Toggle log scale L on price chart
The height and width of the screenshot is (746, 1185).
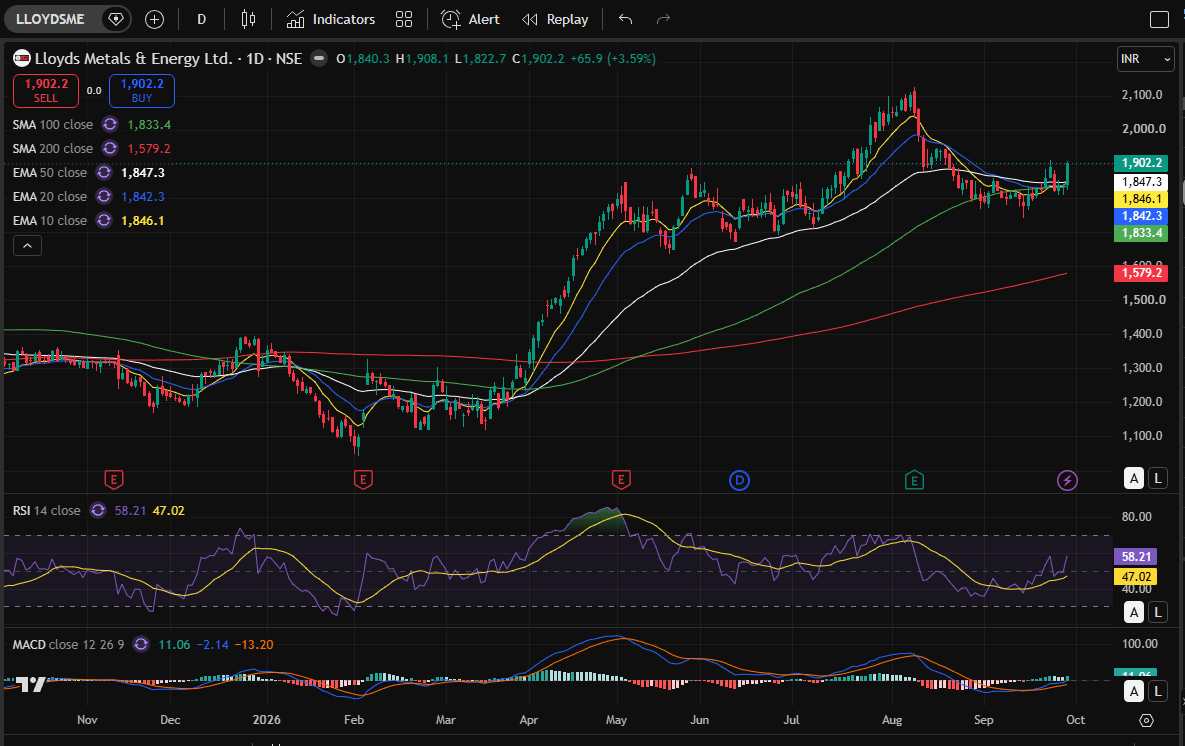(1158, 478)
